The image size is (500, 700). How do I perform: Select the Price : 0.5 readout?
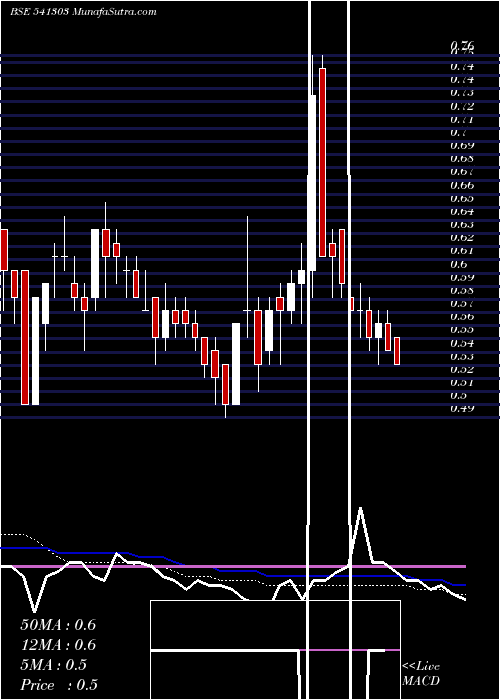[x=59, y=685]
